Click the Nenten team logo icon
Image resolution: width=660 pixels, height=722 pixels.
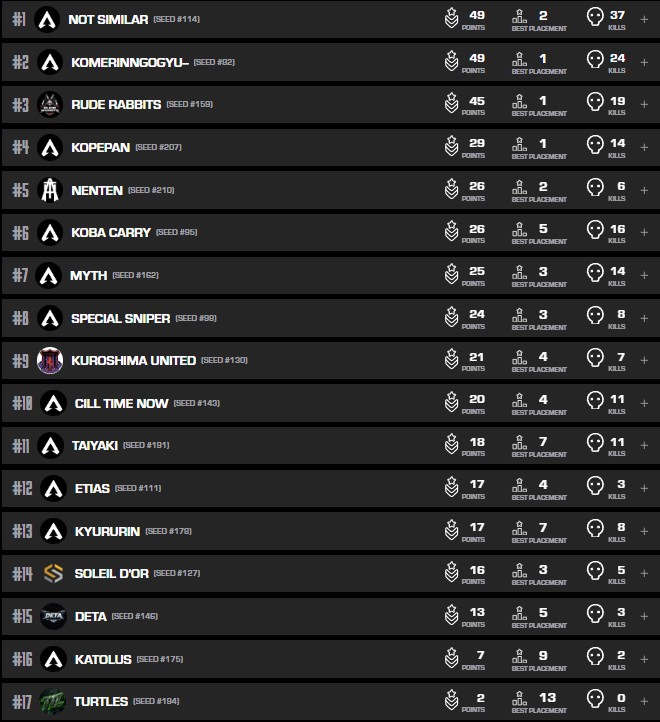click(50, 190)
